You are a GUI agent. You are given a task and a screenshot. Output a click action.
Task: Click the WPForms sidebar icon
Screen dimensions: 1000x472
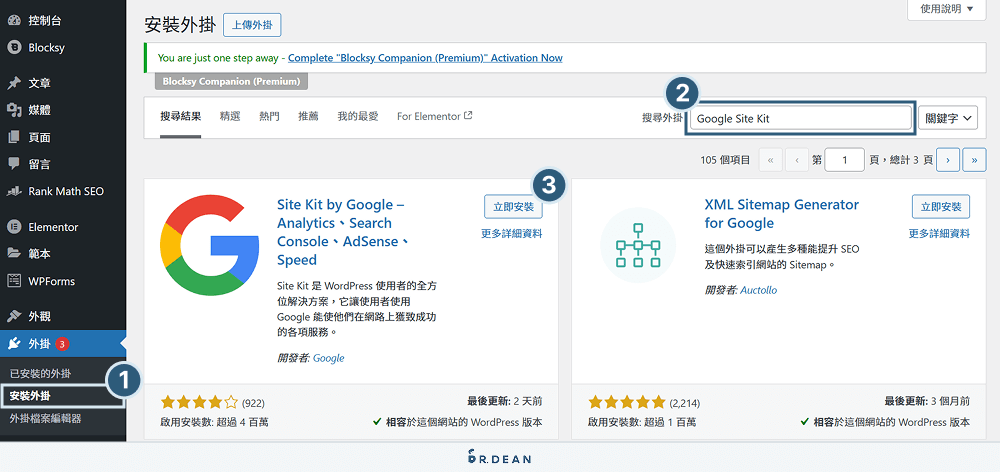(13, 281)
